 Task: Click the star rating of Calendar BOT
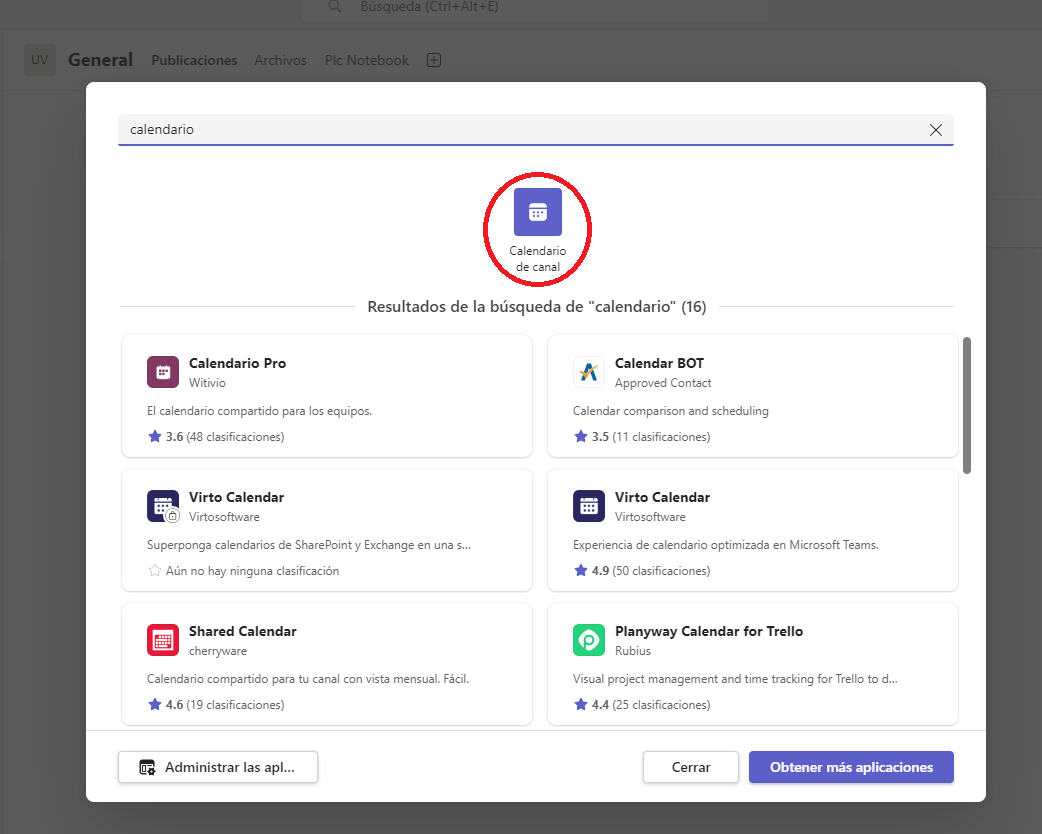point(581,437)
